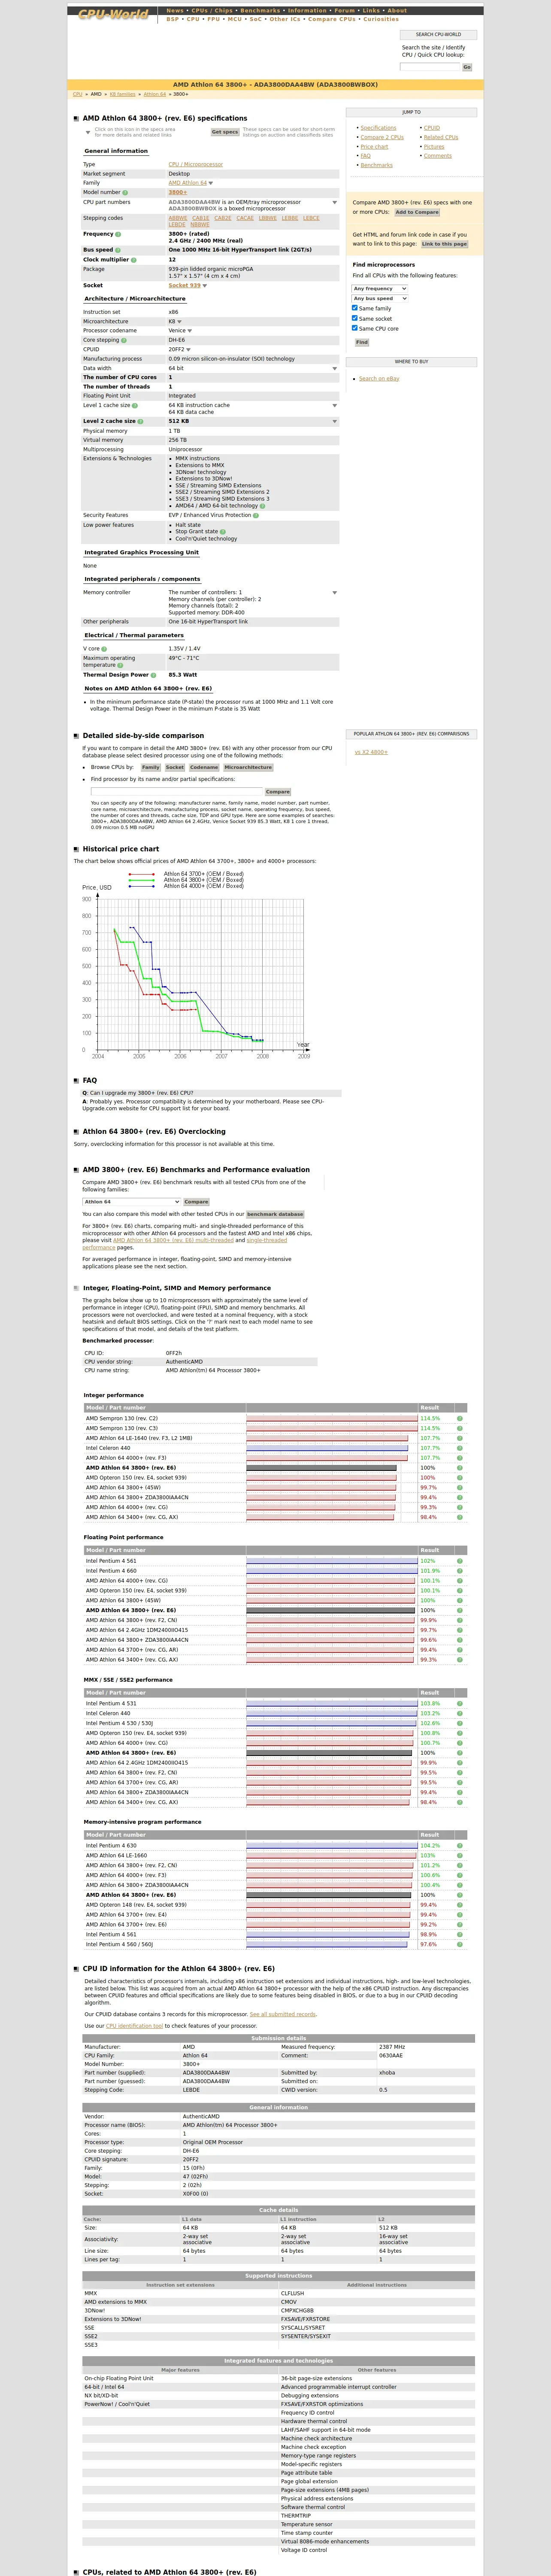Click help icon in AMD Sempron 130 rev. C2 row

click(x=460, y=1418)
